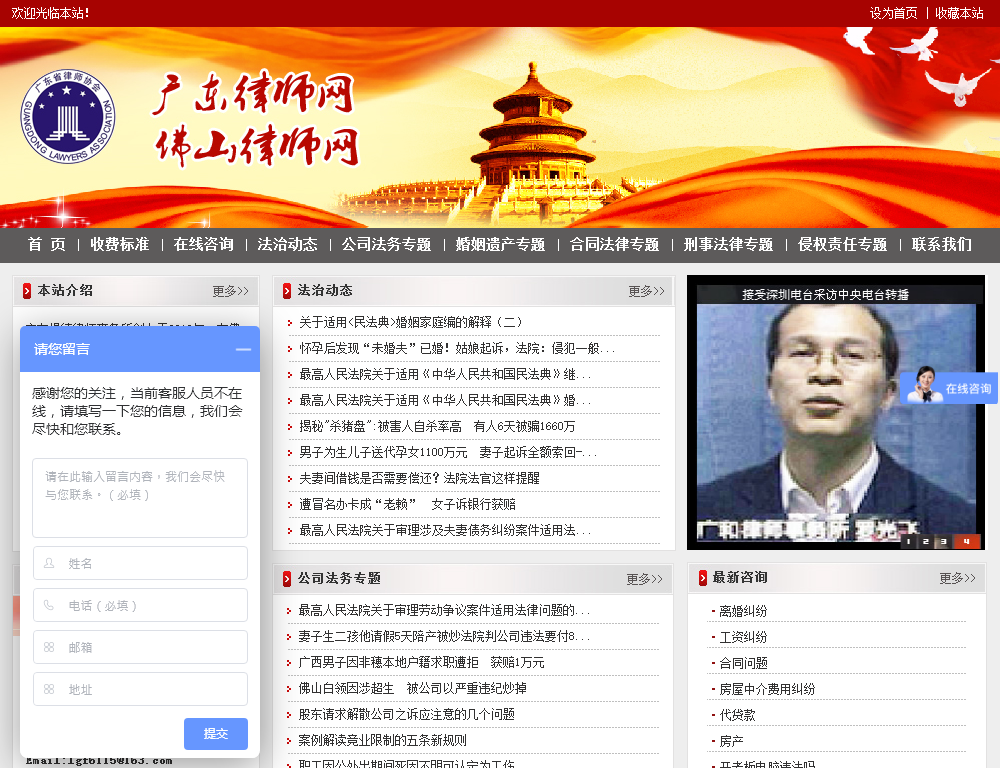Show slide 3 in the video carousel
The width and height of the screenshot is (1000, 768).
943,542
